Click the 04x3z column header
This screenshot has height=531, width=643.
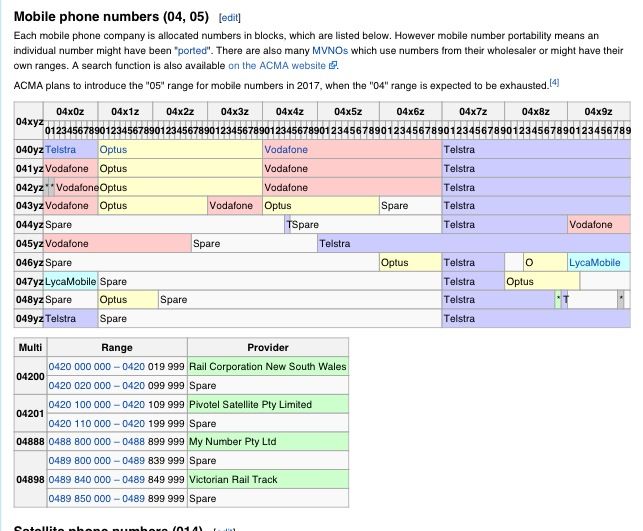pos(235,112)
